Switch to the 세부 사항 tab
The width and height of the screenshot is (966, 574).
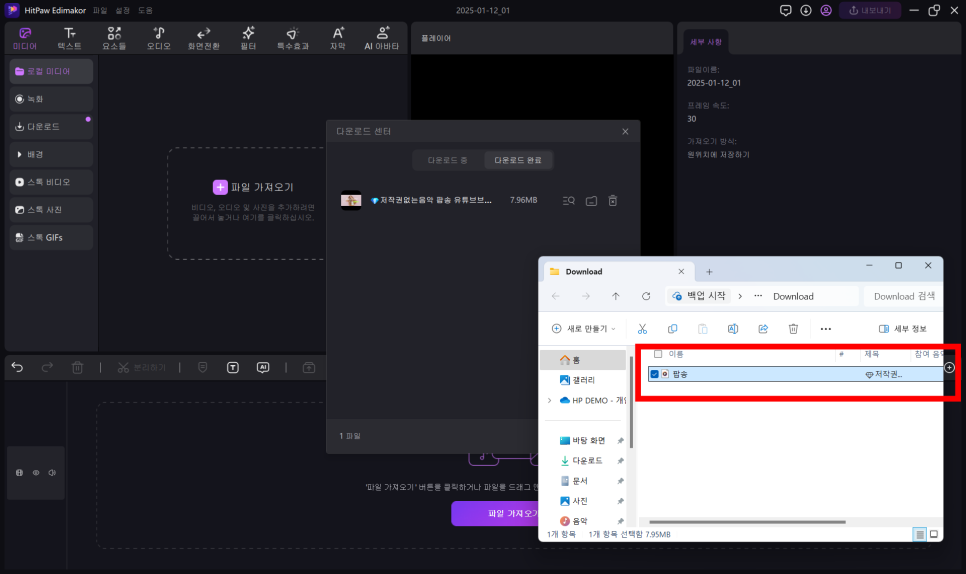(x=706, y=42)
